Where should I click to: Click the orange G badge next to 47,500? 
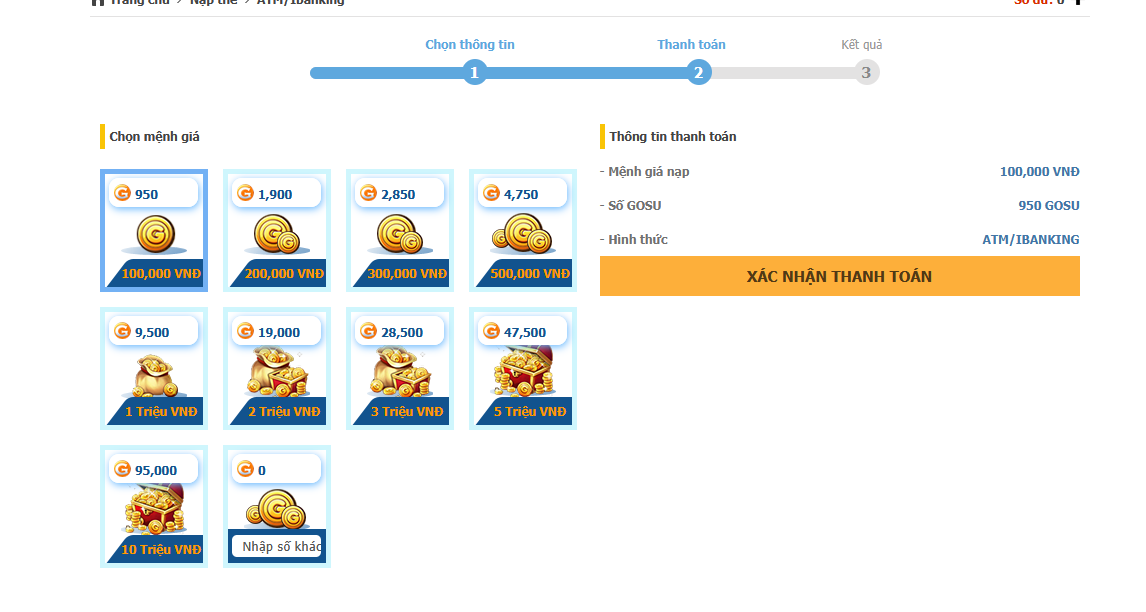point(491,331)
